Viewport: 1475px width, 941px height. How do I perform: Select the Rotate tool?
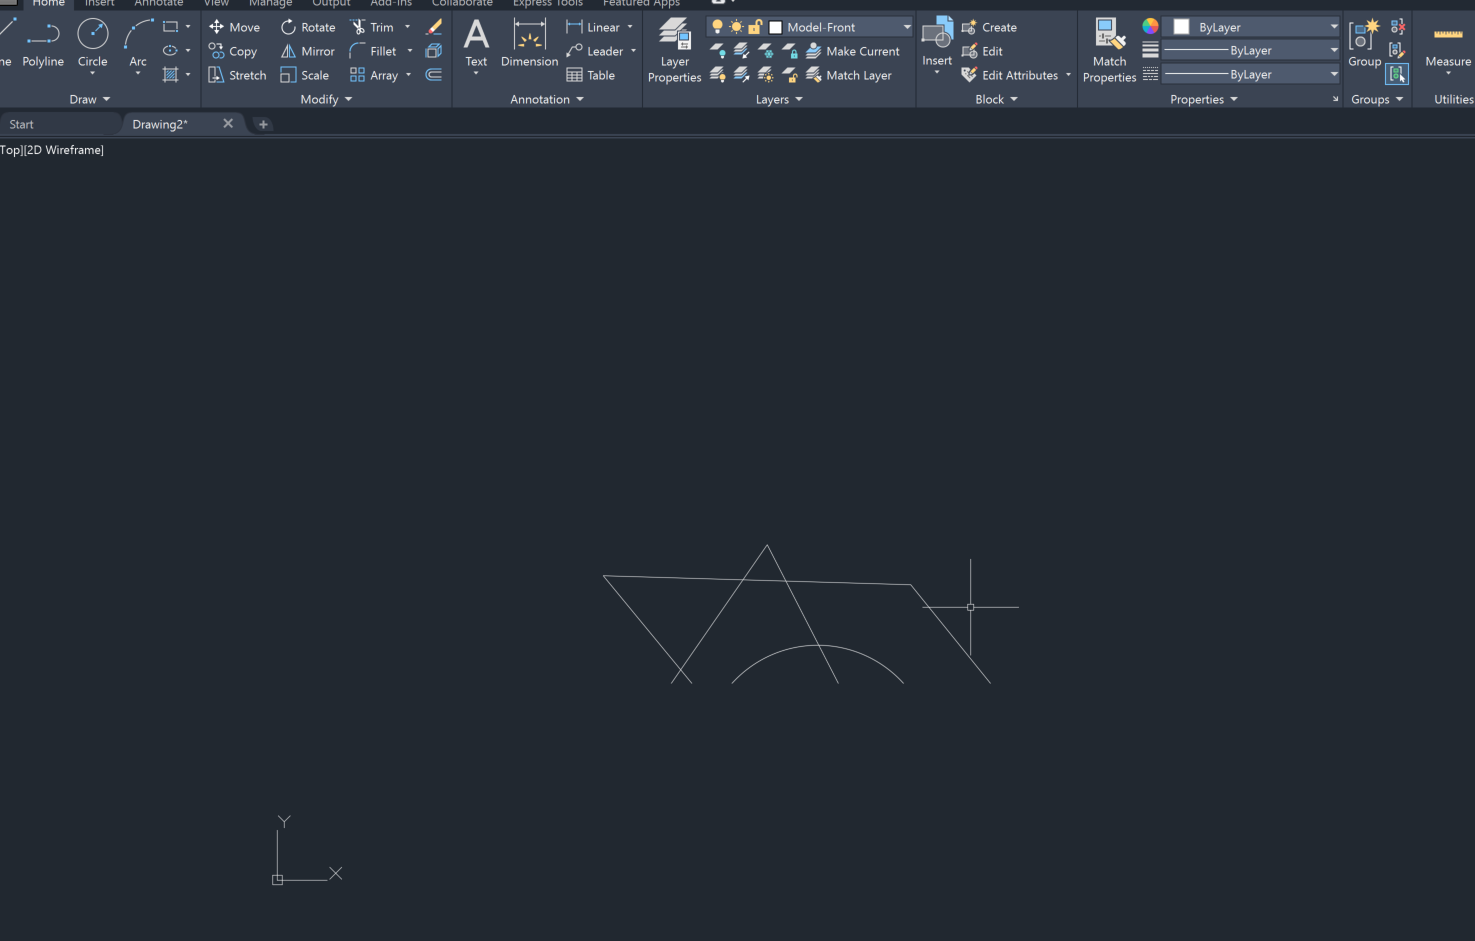[307, 27]
